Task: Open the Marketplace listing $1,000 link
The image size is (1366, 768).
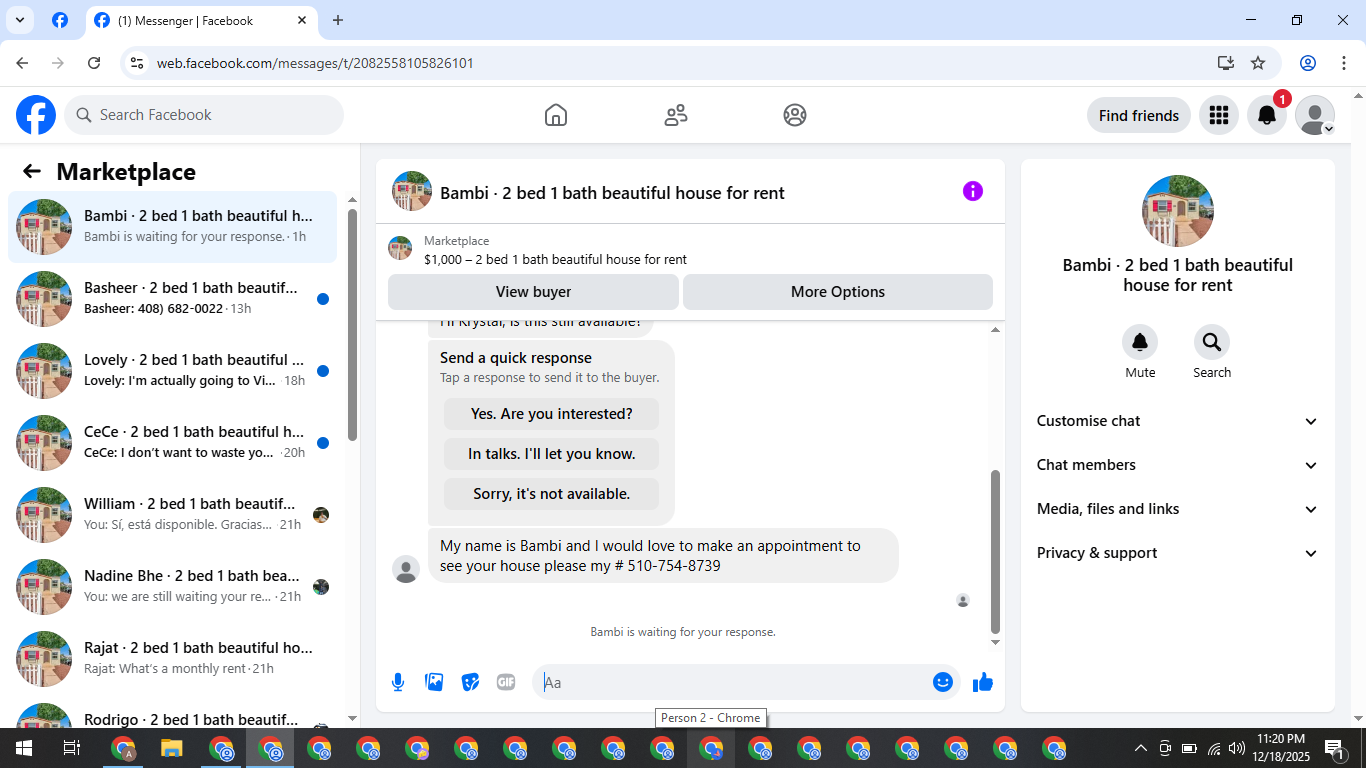Action: [555, 259]
